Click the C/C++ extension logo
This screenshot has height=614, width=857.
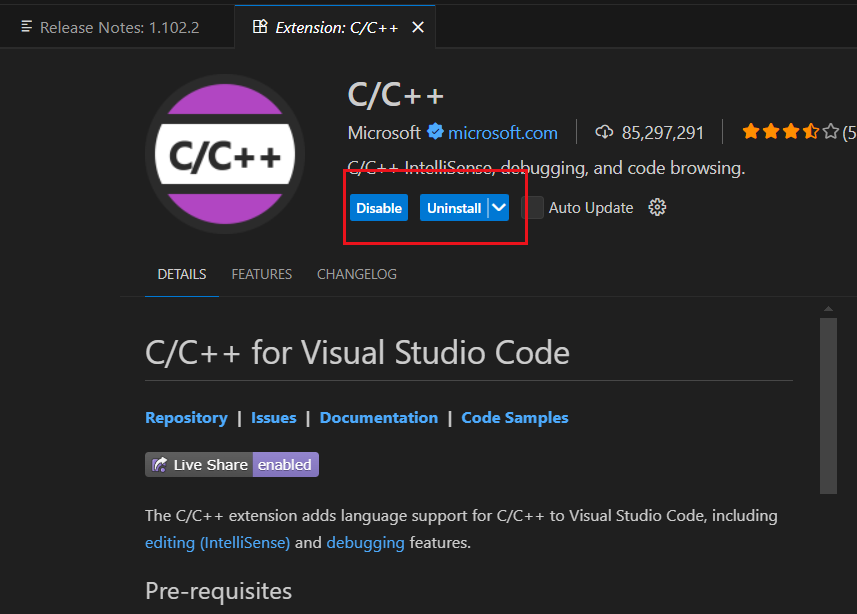(225, 154)
